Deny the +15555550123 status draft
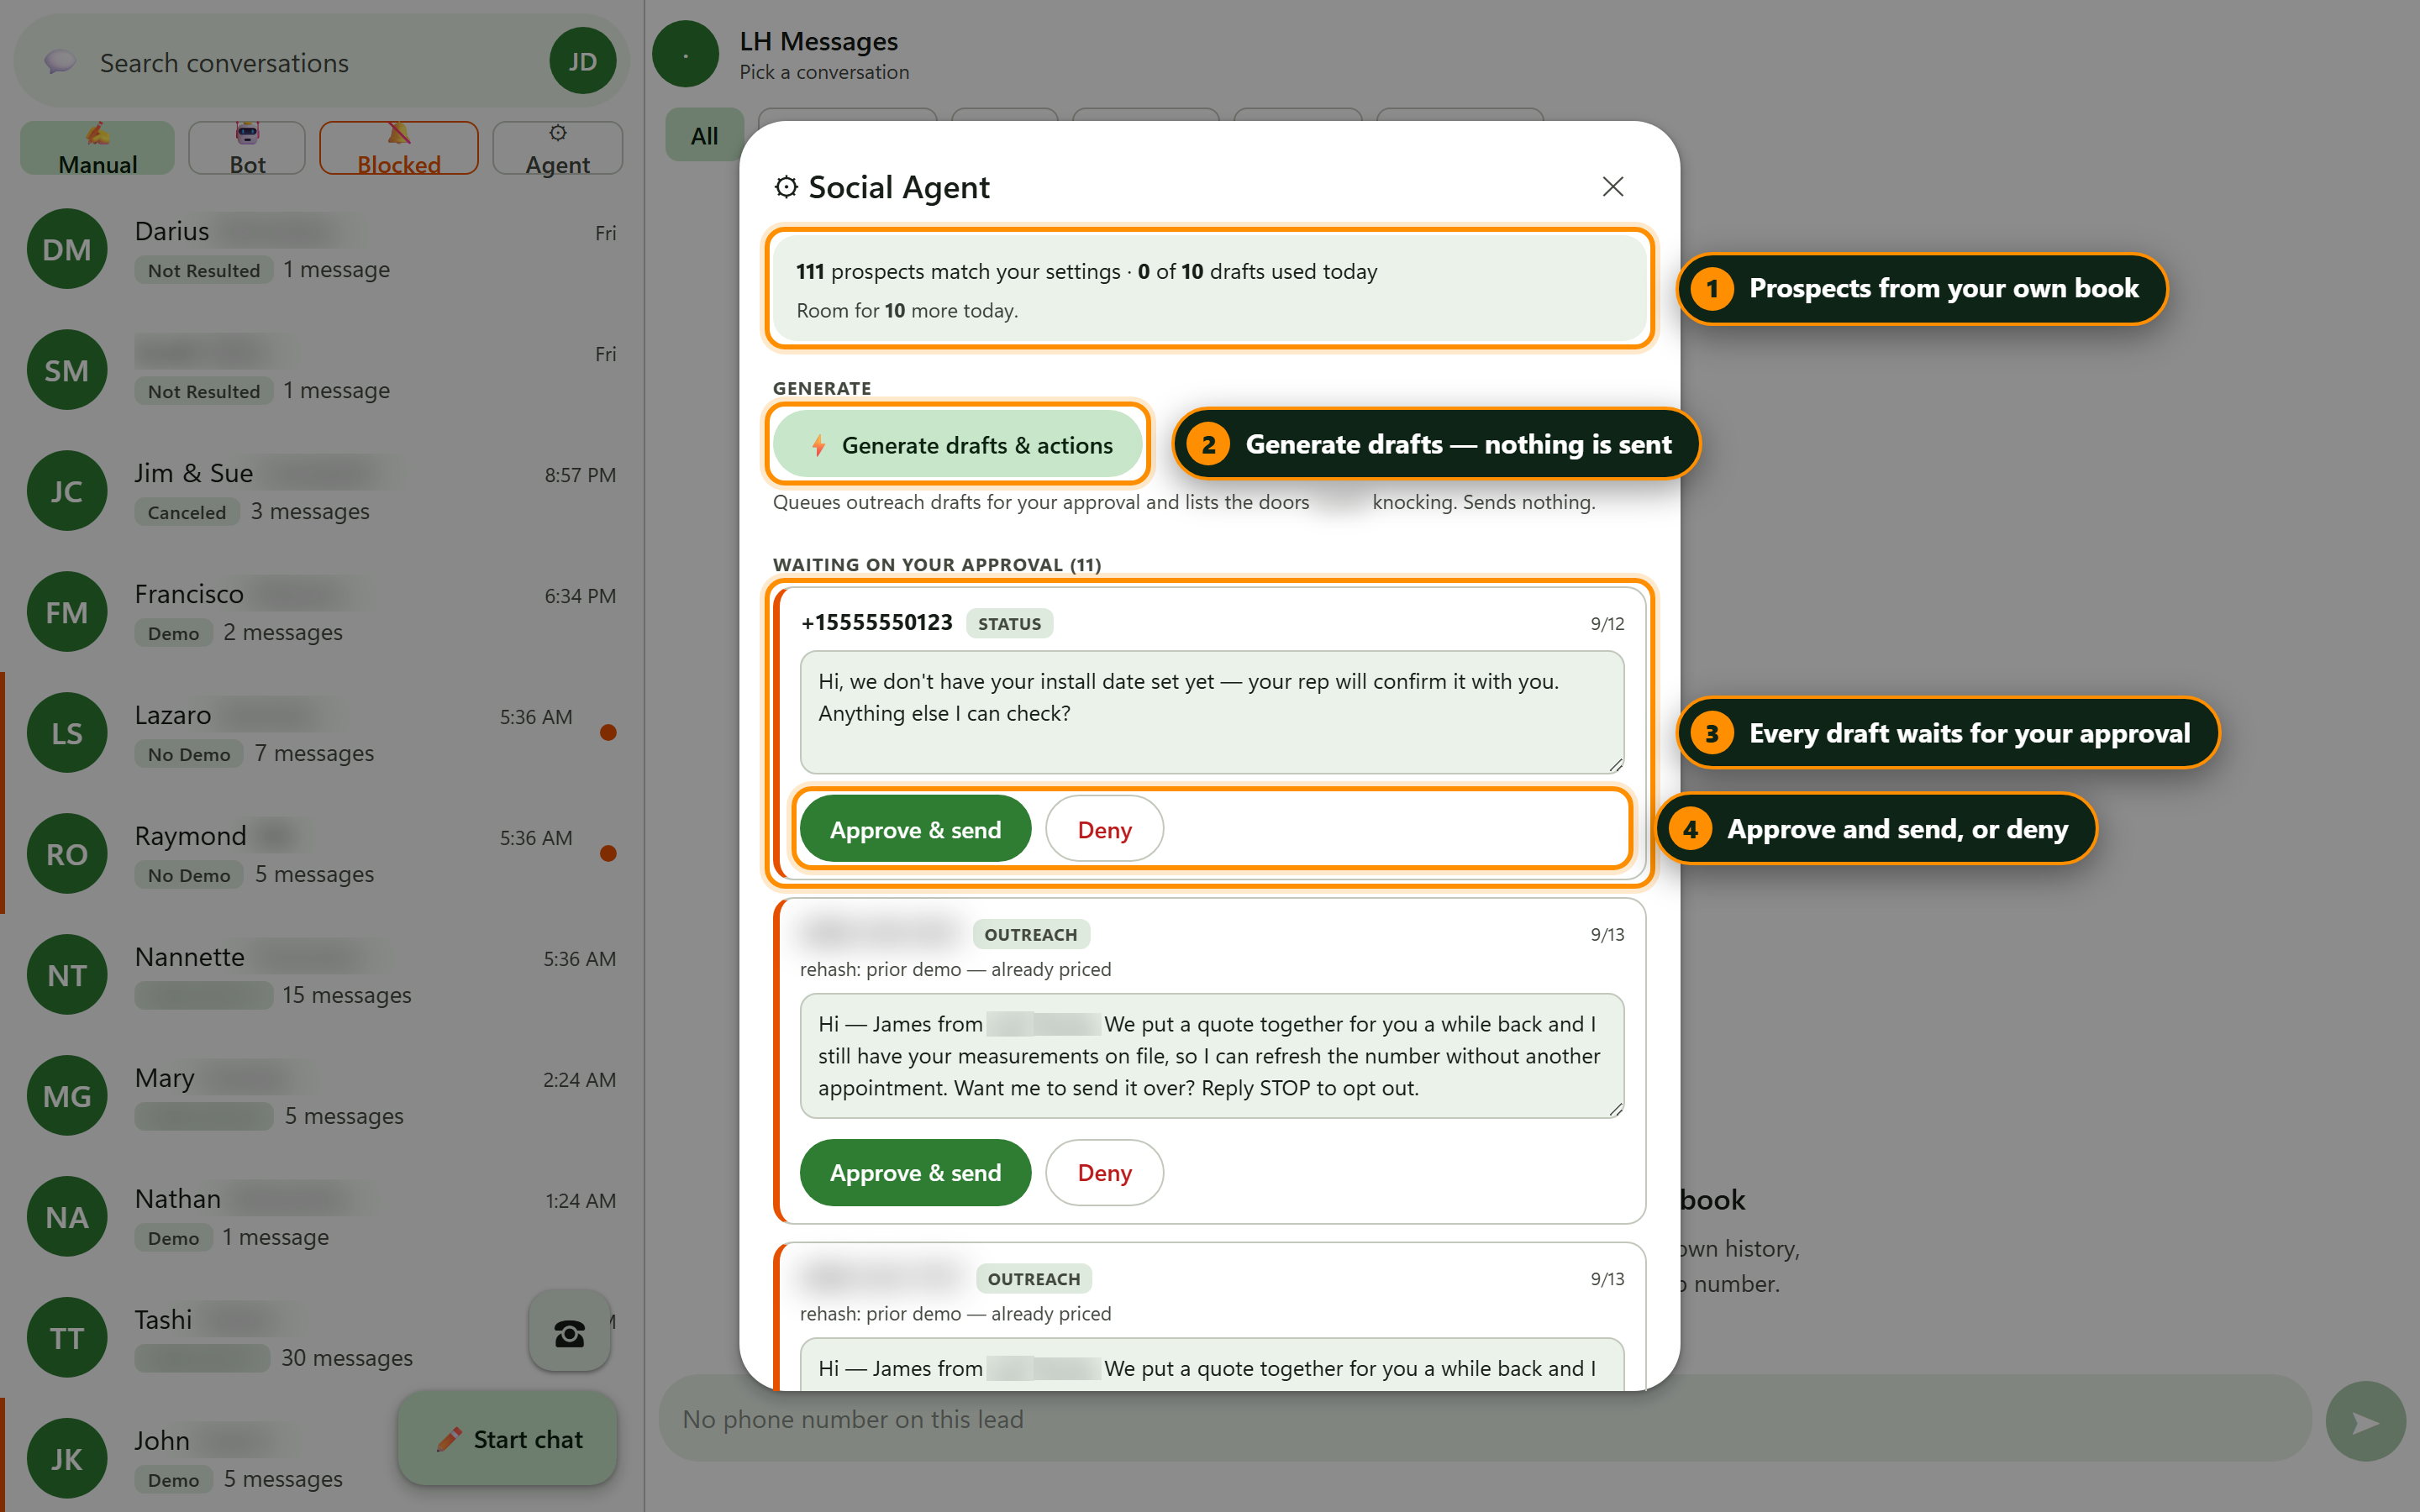Screen dimensions: 2420x1512 point(1104,829)
